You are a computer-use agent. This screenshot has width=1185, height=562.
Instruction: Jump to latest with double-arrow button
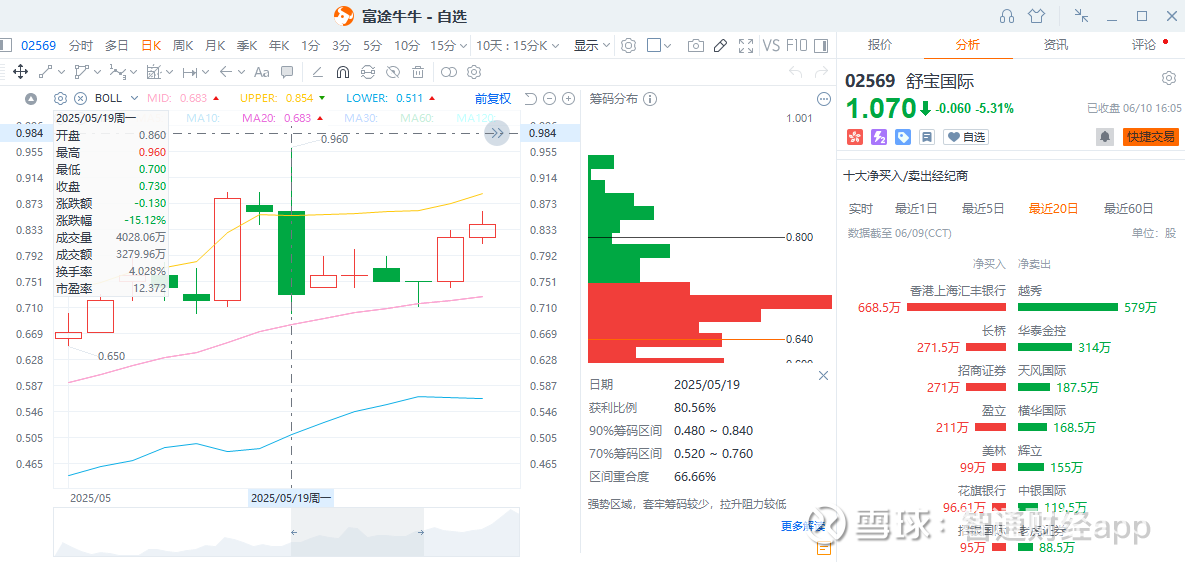(x=497, y=133)
